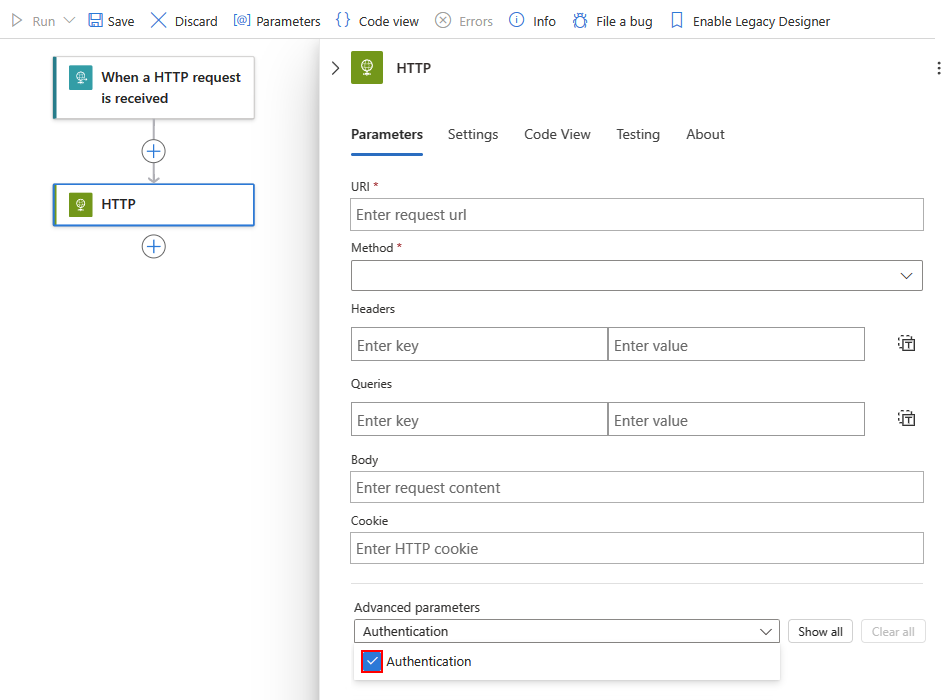Image resolution: width=950 pixels, height=700 pixels.
Task: Click the Show all button
Action: coord(820,631)
